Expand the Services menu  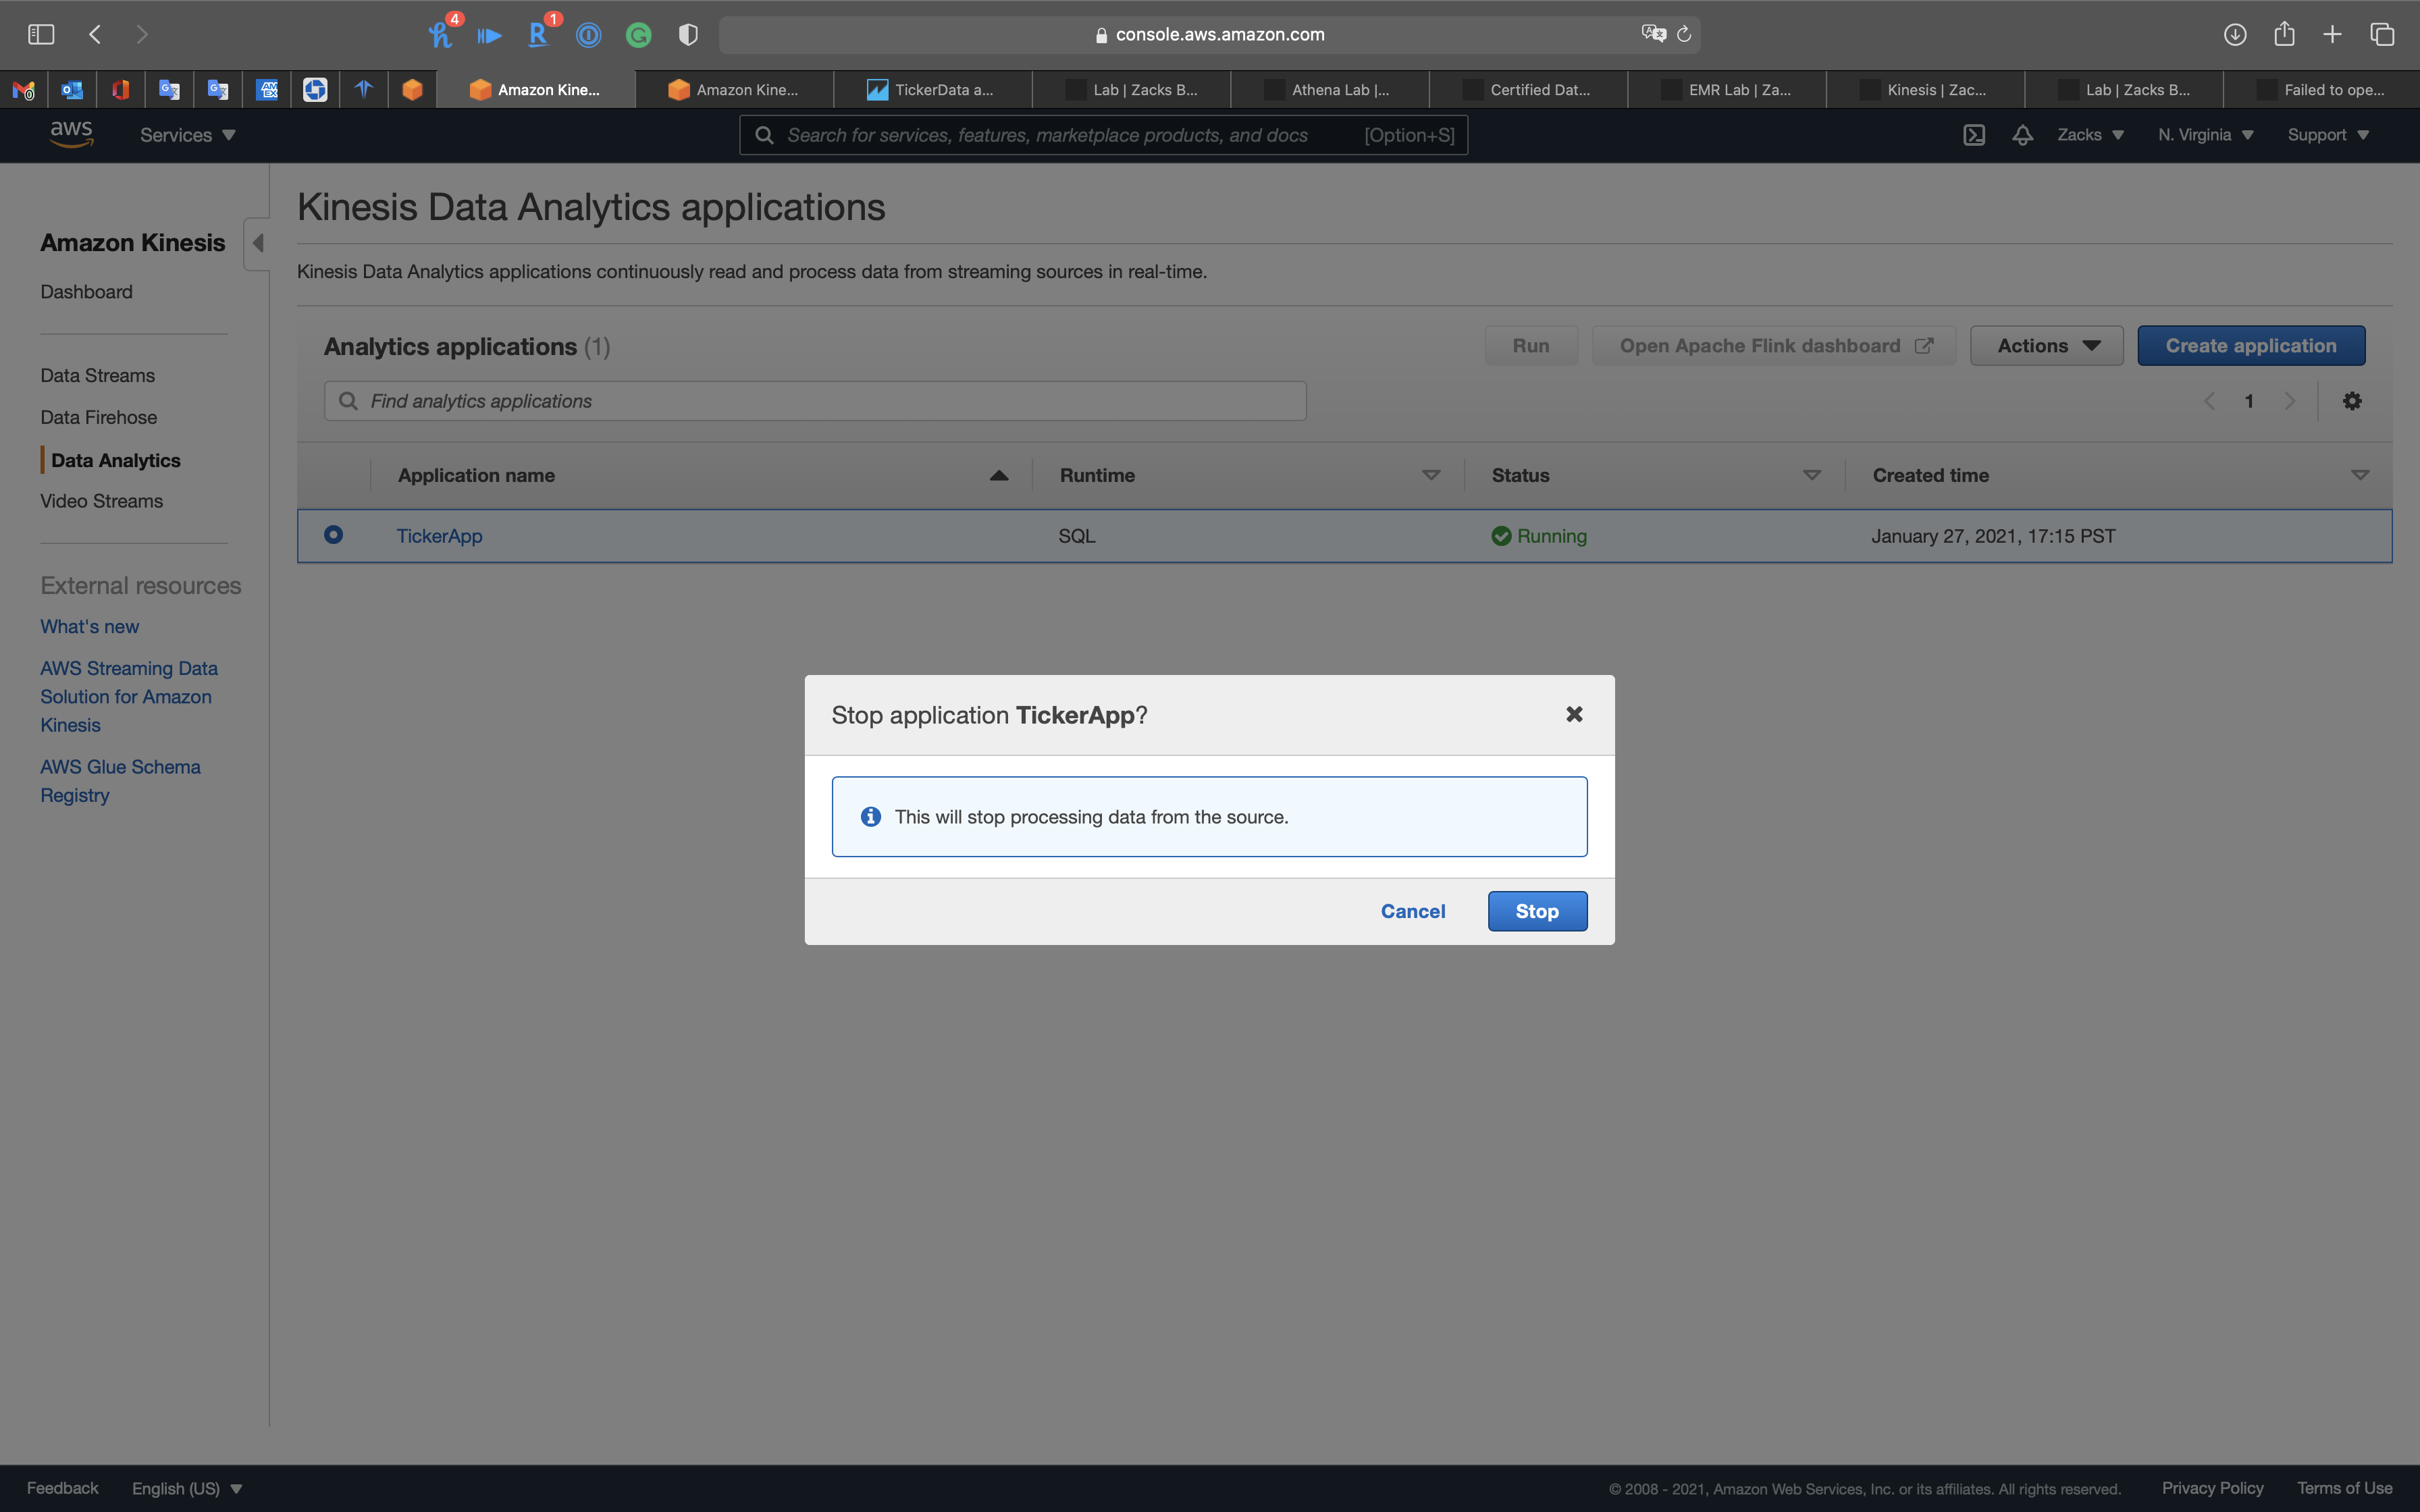[187, 135]
